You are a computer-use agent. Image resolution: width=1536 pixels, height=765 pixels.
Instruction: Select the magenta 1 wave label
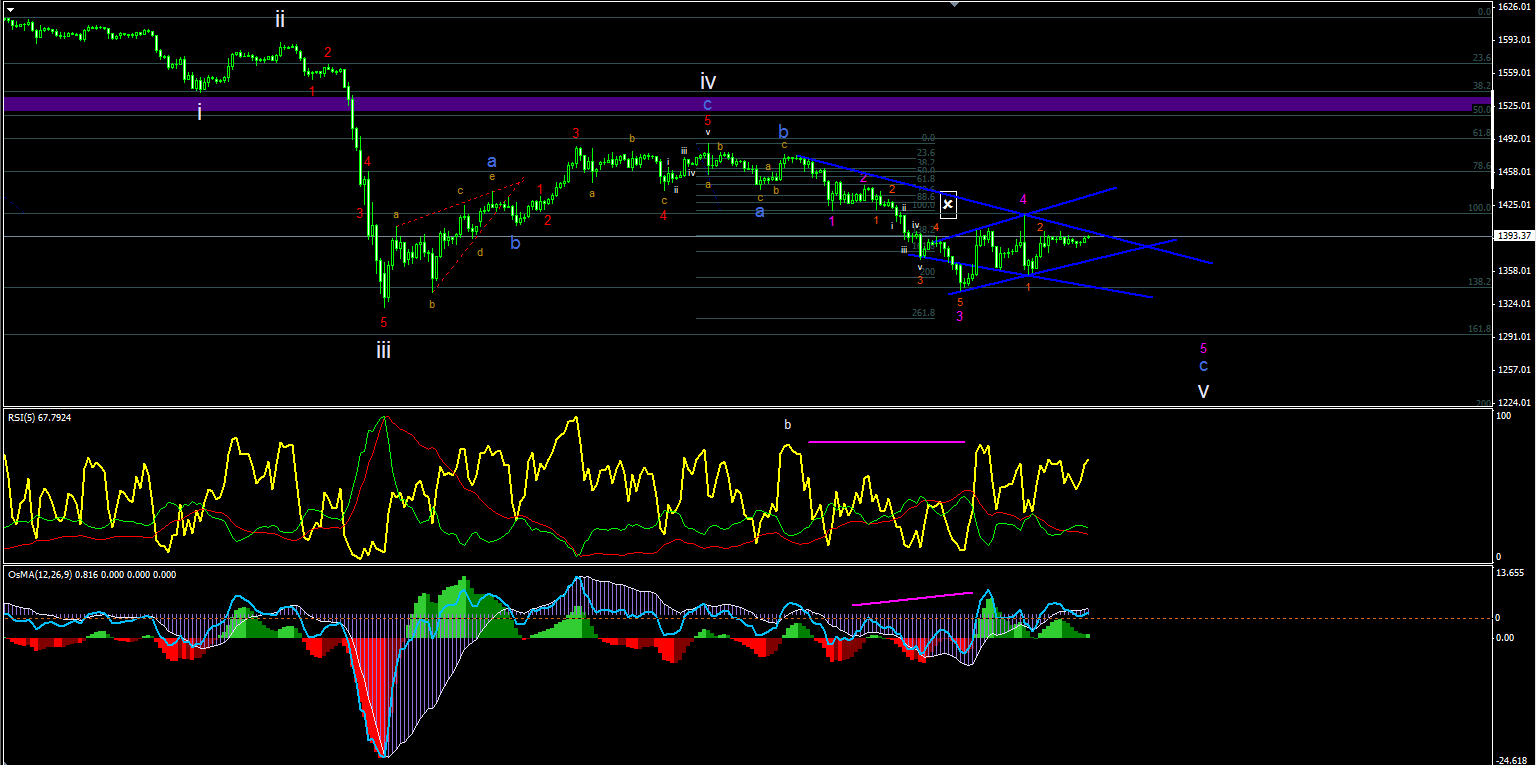click(832, 221)
